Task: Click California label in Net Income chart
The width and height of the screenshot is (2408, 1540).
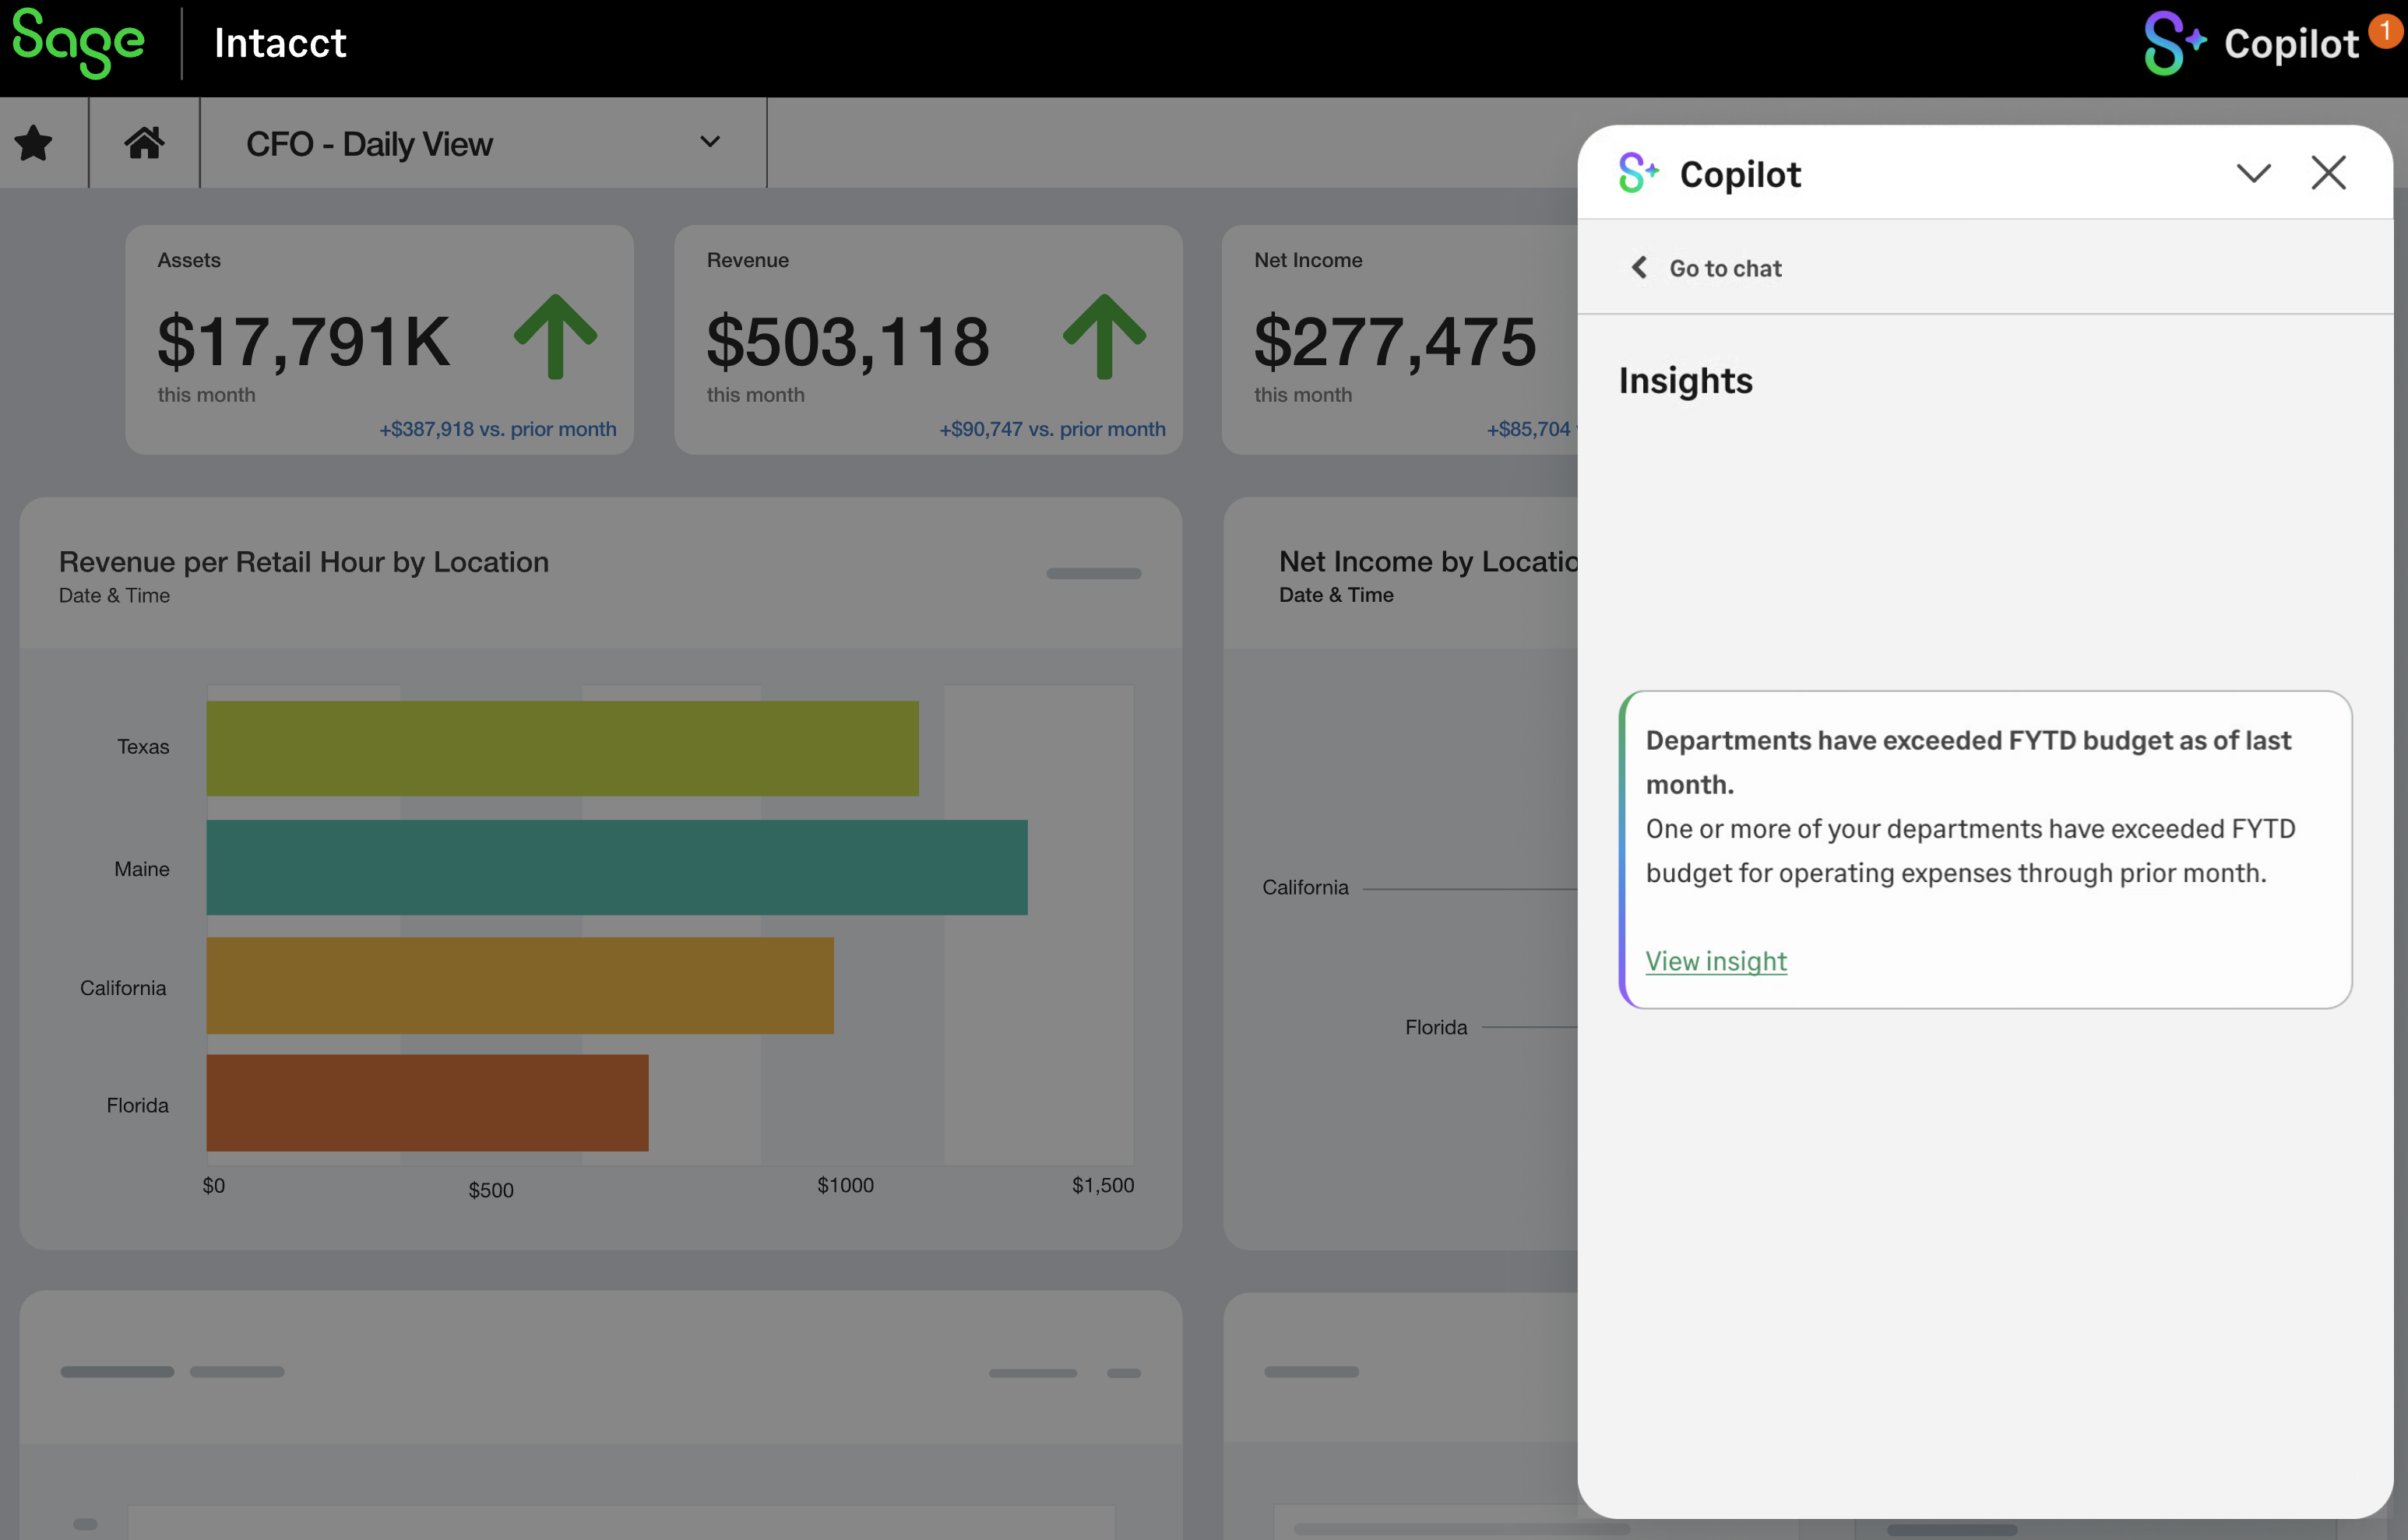Action: tap(1305, 888)
